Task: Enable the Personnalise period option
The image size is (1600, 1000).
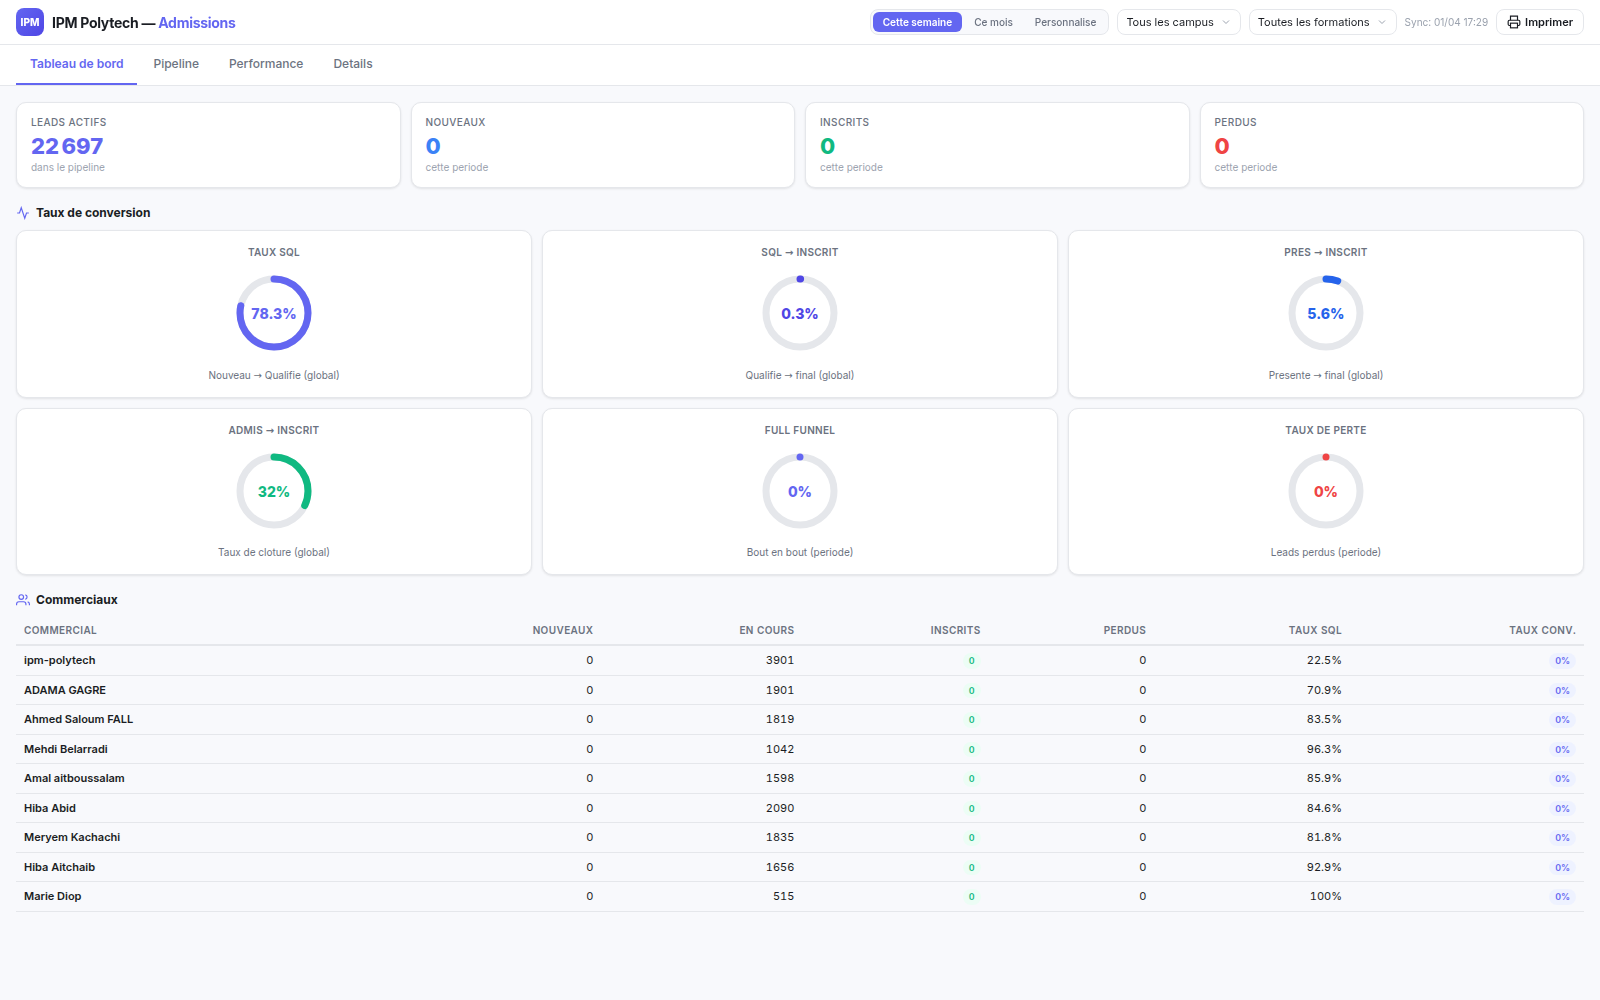Action: click(1065, 21)
